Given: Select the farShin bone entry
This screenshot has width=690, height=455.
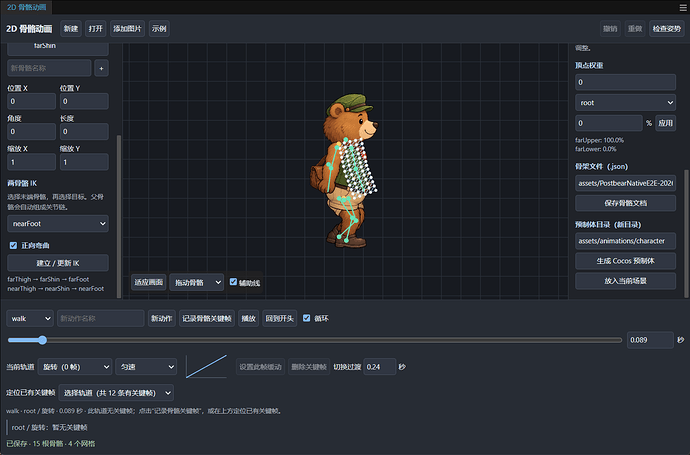Looking at the screenshot, I should (58, 47).
